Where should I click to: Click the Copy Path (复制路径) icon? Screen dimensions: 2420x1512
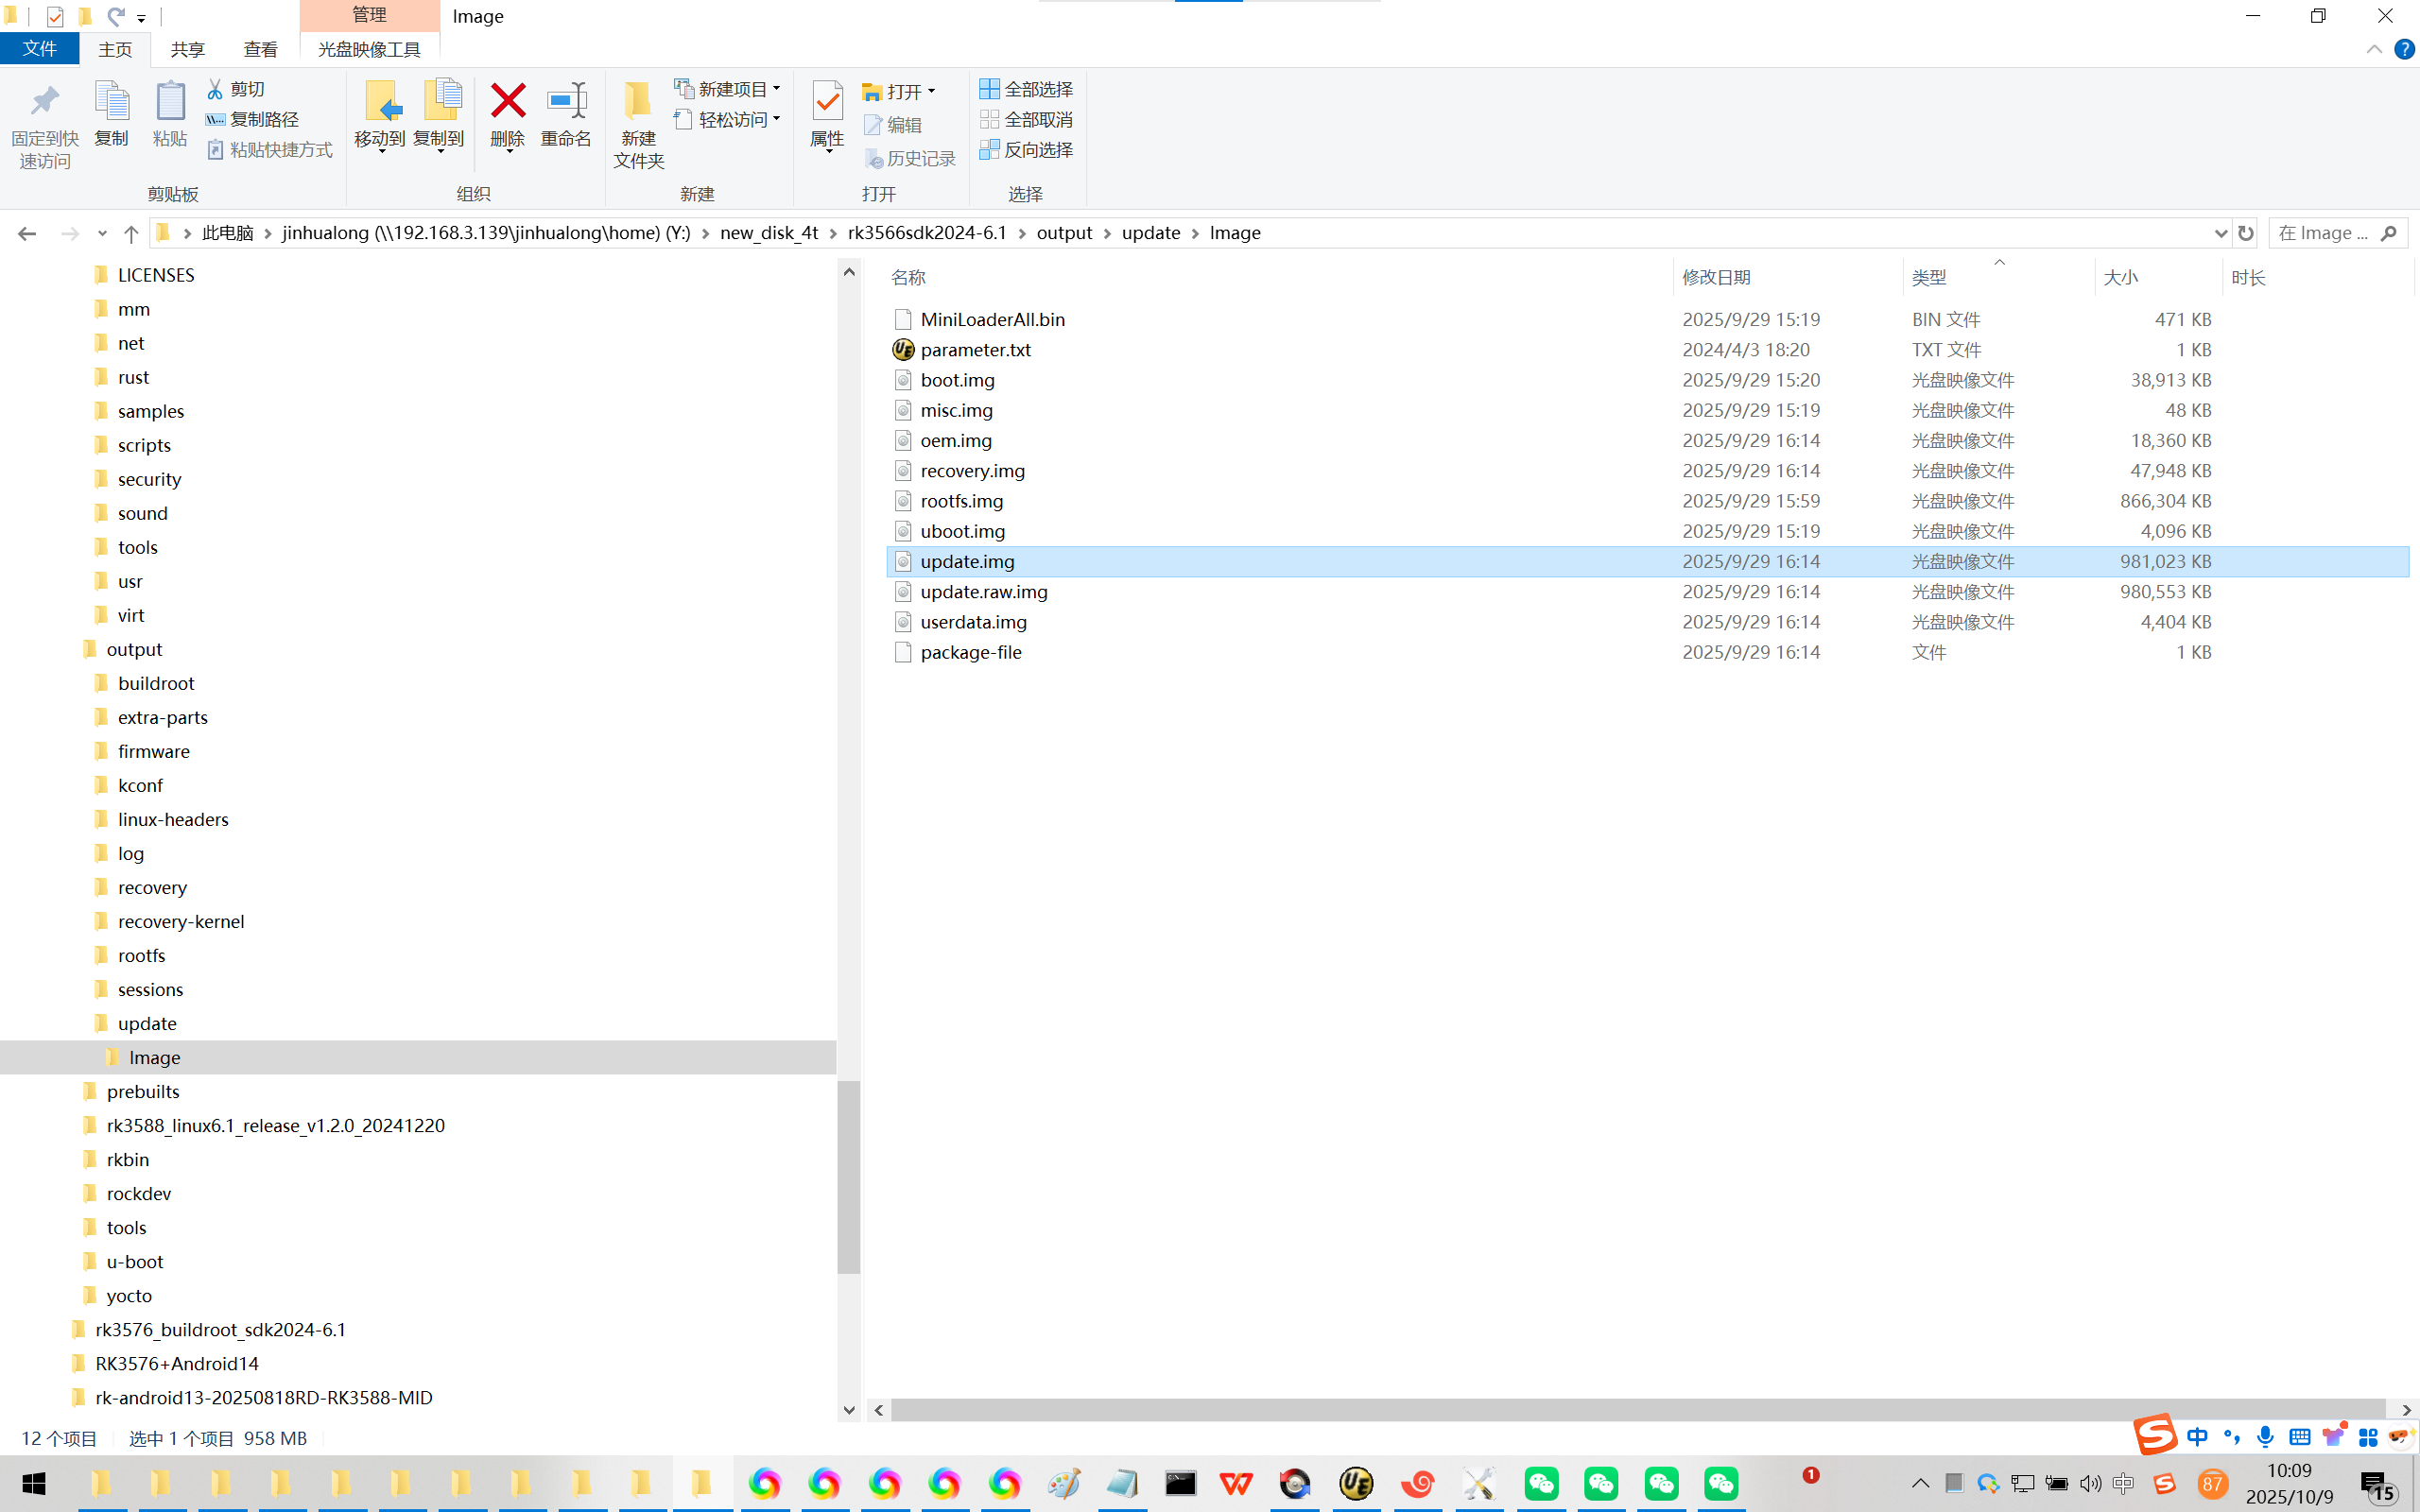pos(215,119)
